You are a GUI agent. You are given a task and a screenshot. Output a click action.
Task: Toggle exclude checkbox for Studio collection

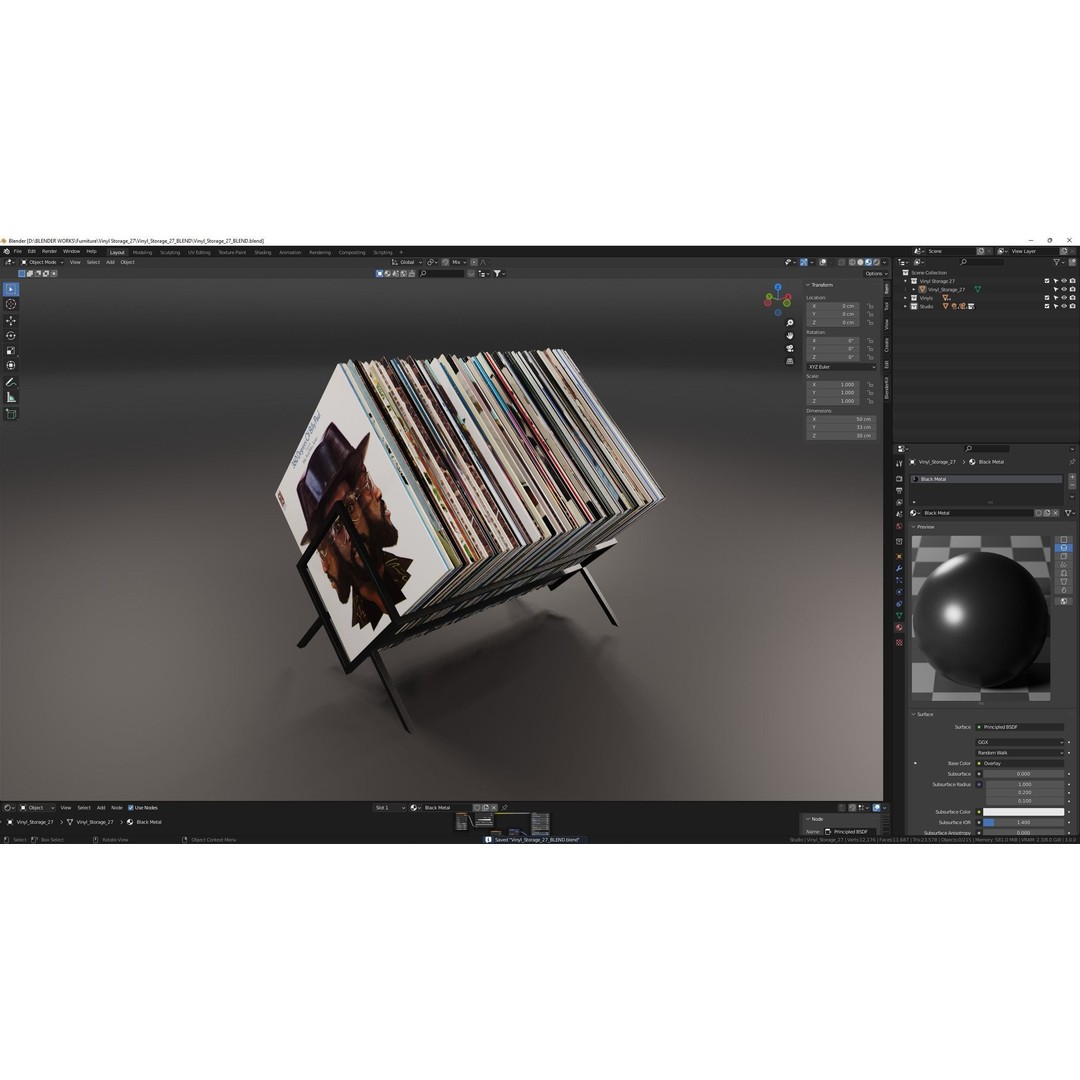(x=1047, y=307)
